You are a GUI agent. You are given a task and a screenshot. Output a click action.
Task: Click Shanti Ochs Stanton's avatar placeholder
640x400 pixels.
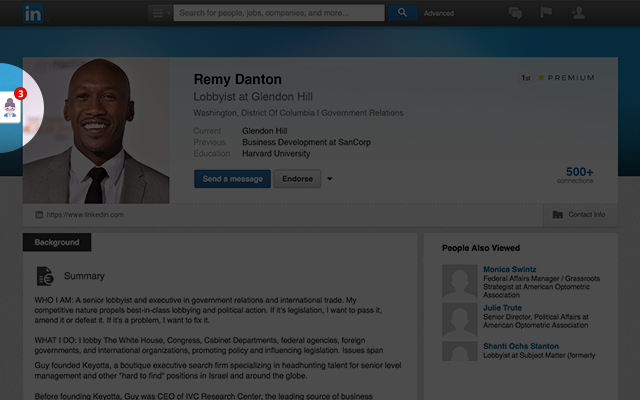tap(460, 351)
